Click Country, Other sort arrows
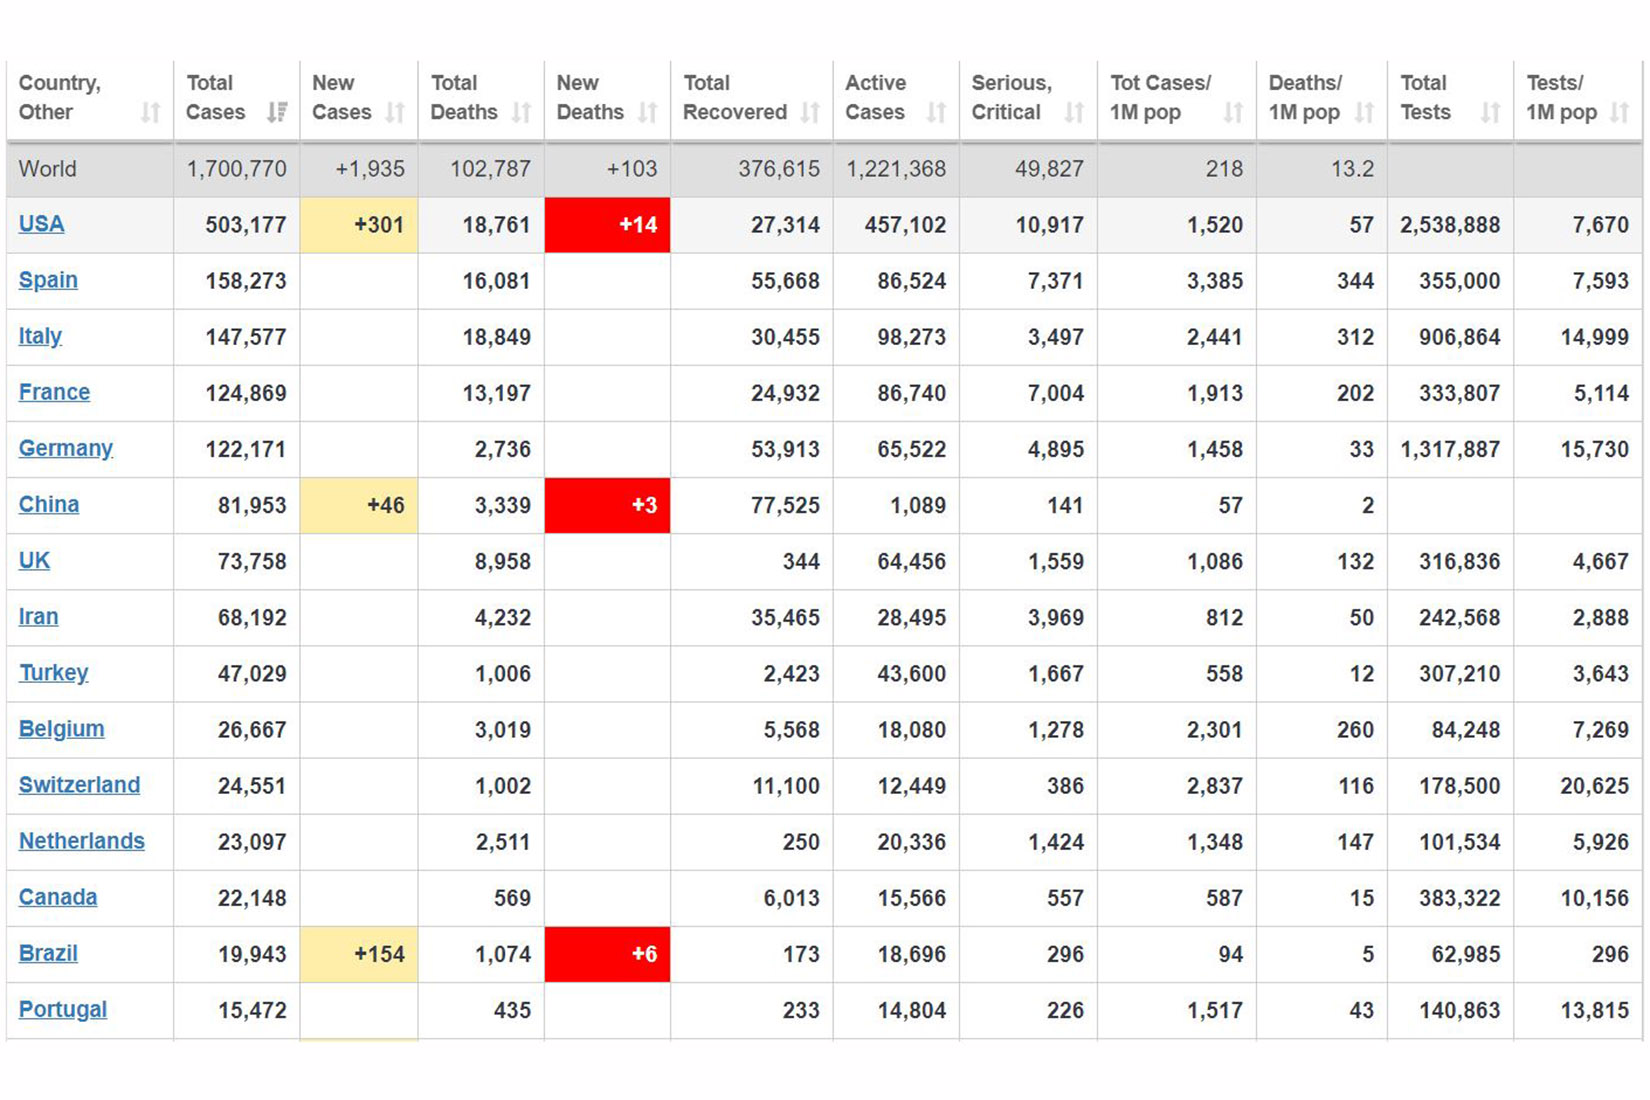The height and width of the screenshot is (1100, 1650). (150, 113)
